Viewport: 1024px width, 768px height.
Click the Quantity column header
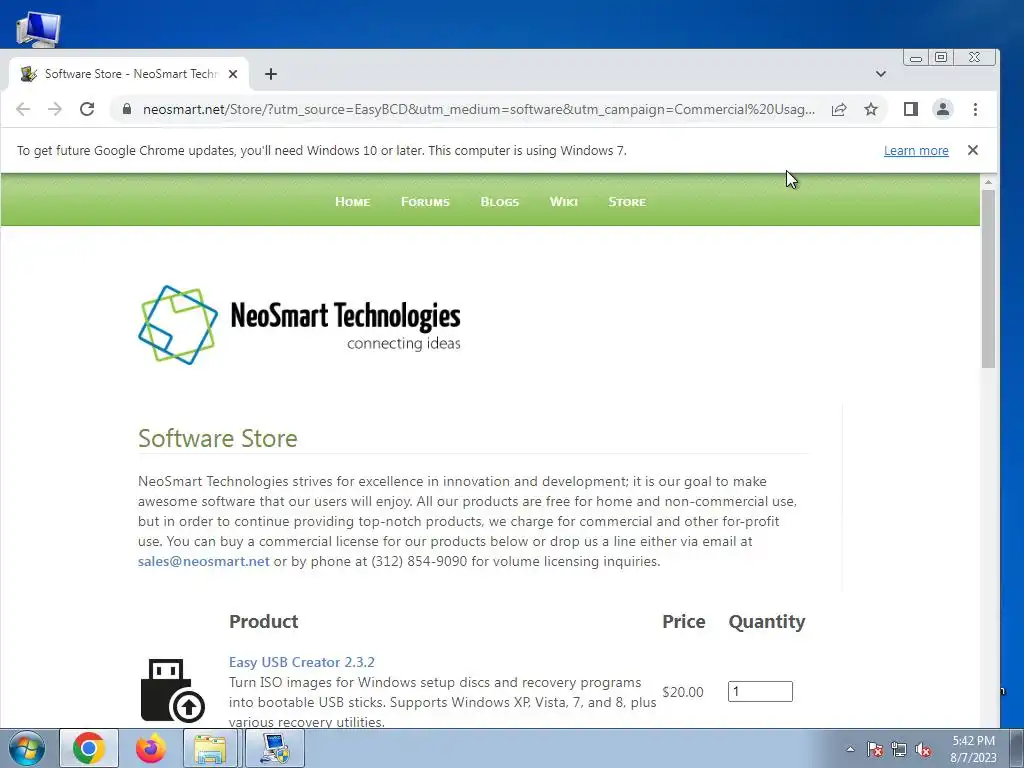[767, 621]
